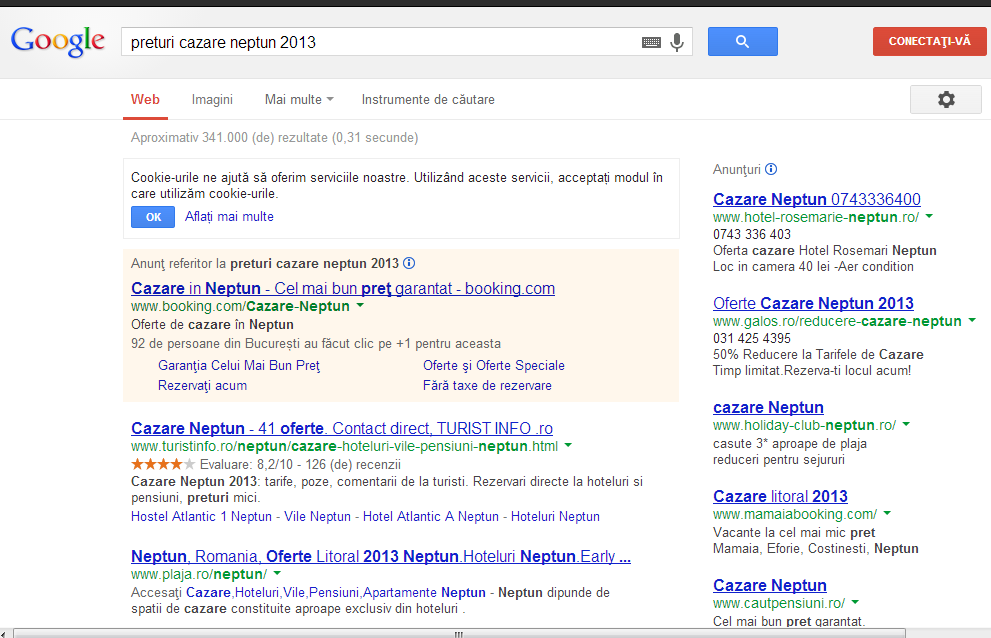Click 'Evaluare: 8,2/10 - 126 (de) recenzii' text
This screenshot has width=991, height=638.
click(300, 465)
